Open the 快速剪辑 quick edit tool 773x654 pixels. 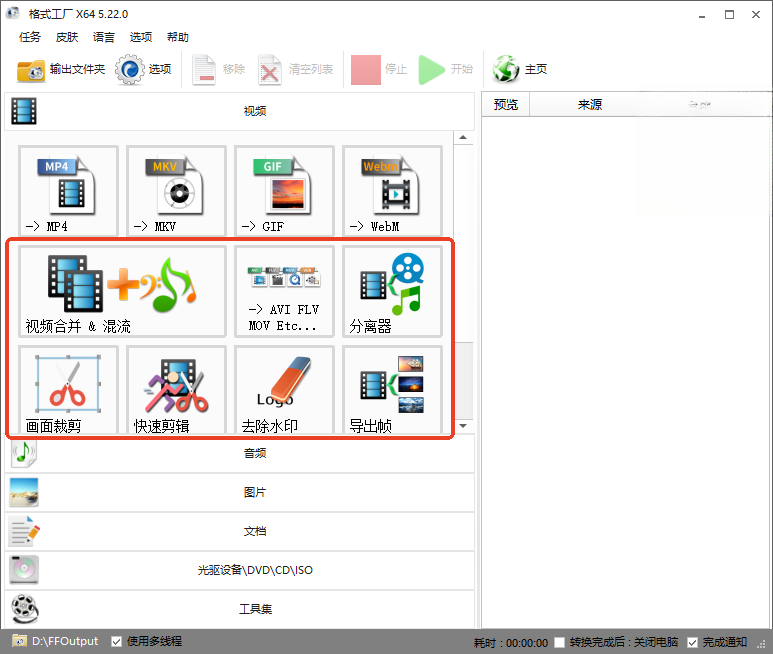pos(176,390)
